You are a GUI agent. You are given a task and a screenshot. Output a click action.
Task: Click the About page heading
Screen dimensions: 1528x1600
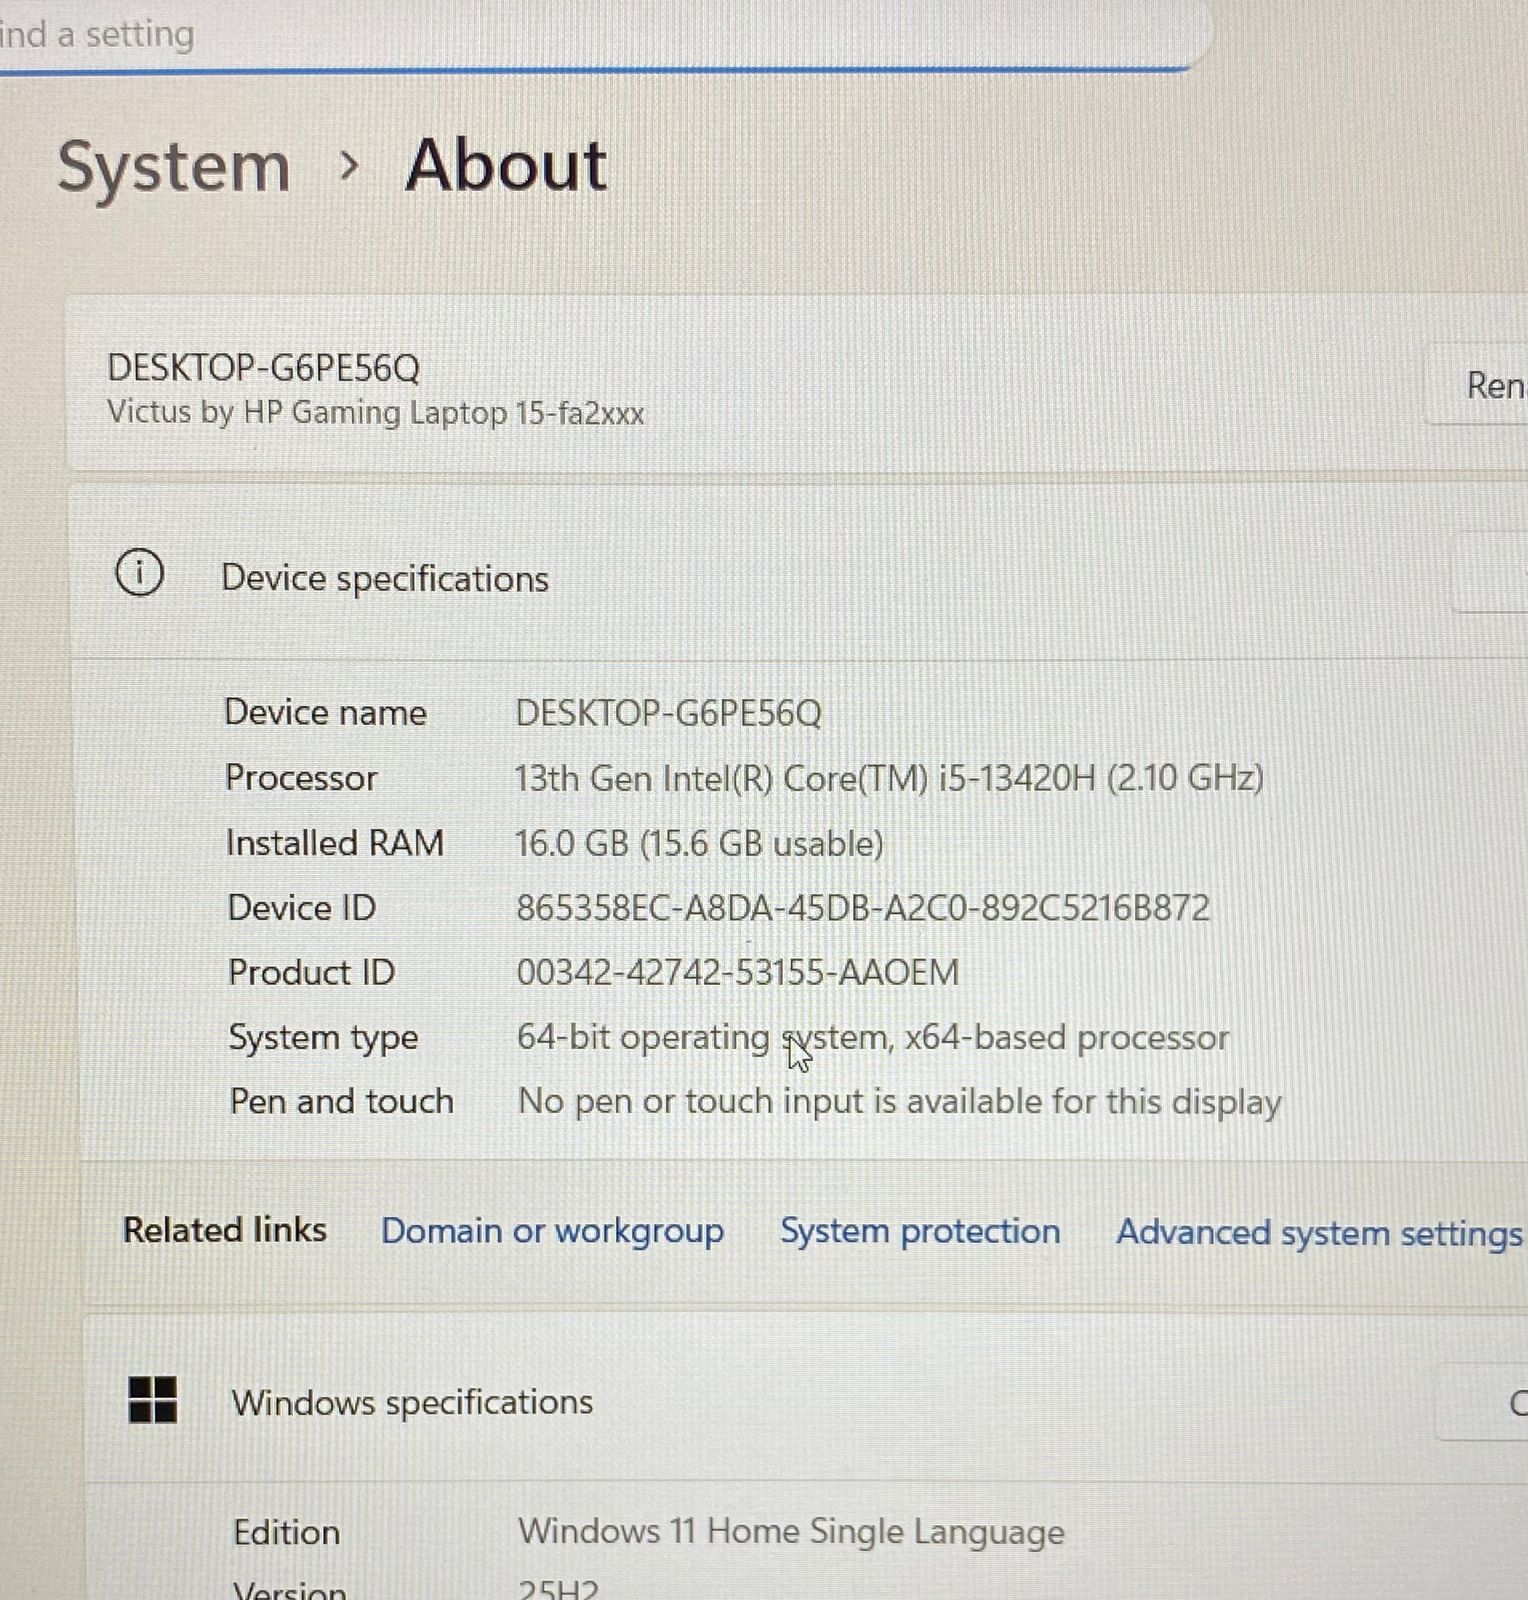click(x=506, y=165)
